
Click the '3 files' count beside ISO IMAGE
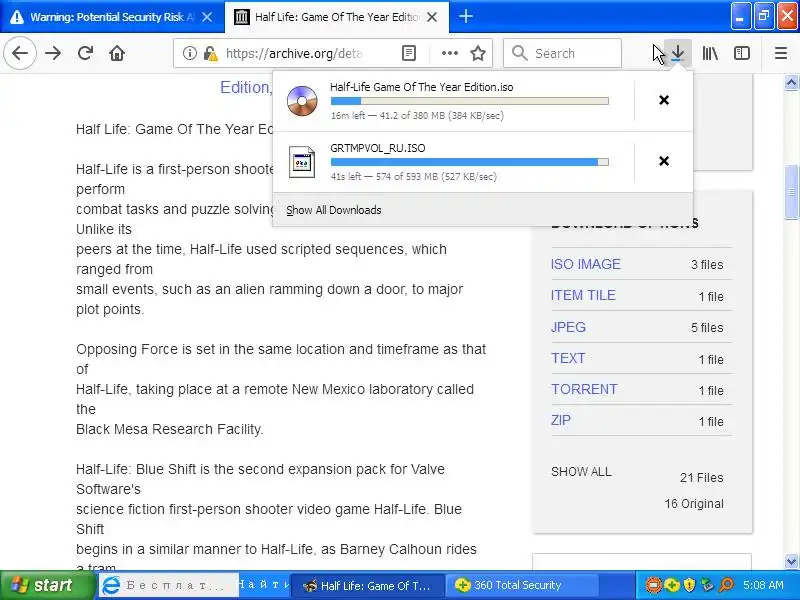tap(707, 265)
